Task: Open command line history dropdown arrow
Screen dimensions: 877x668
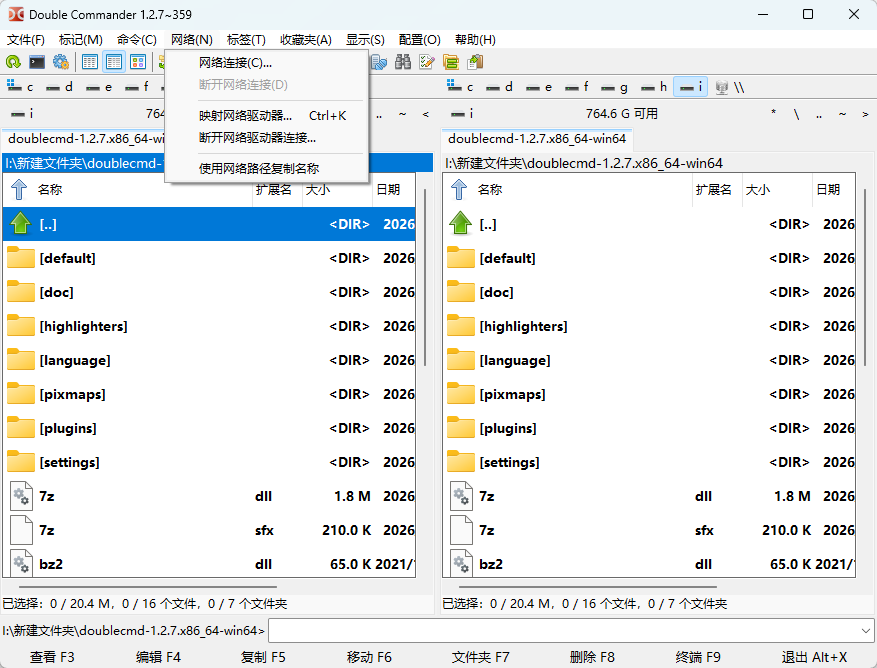Action: tap(865, 631)
